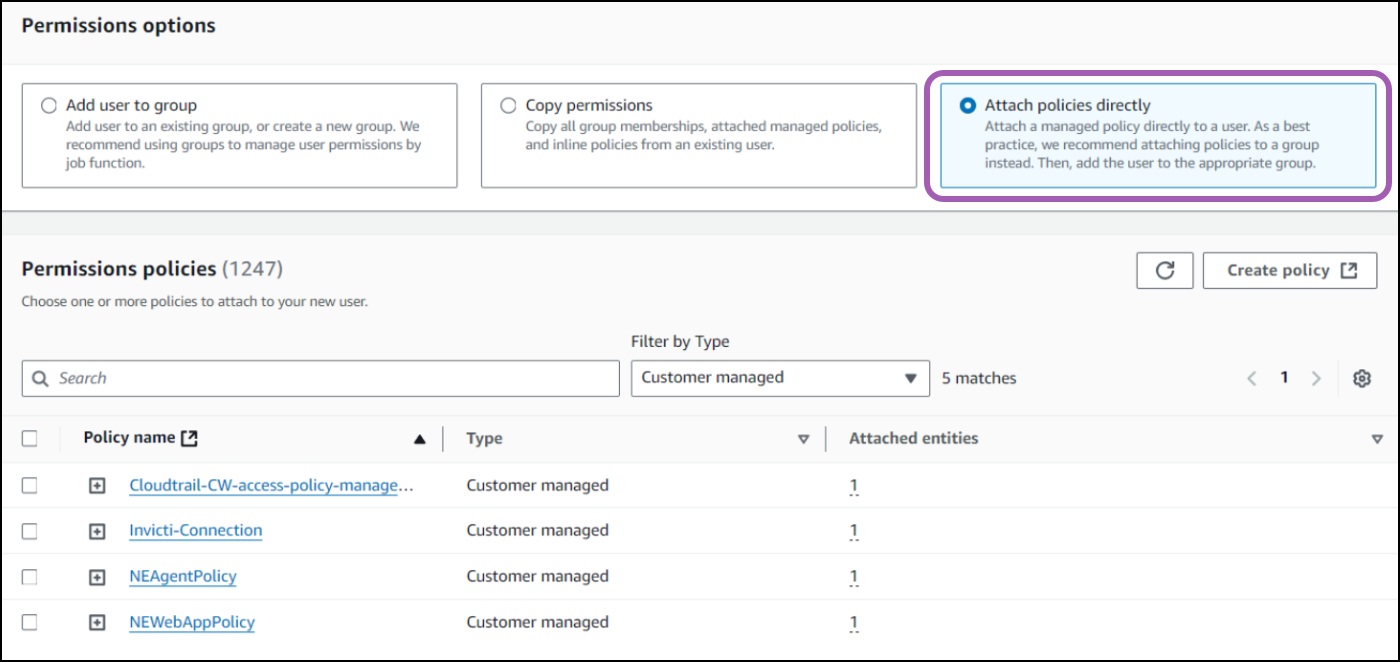
Task: Go to the next page of policies
Action: [x=1316, y=378]
